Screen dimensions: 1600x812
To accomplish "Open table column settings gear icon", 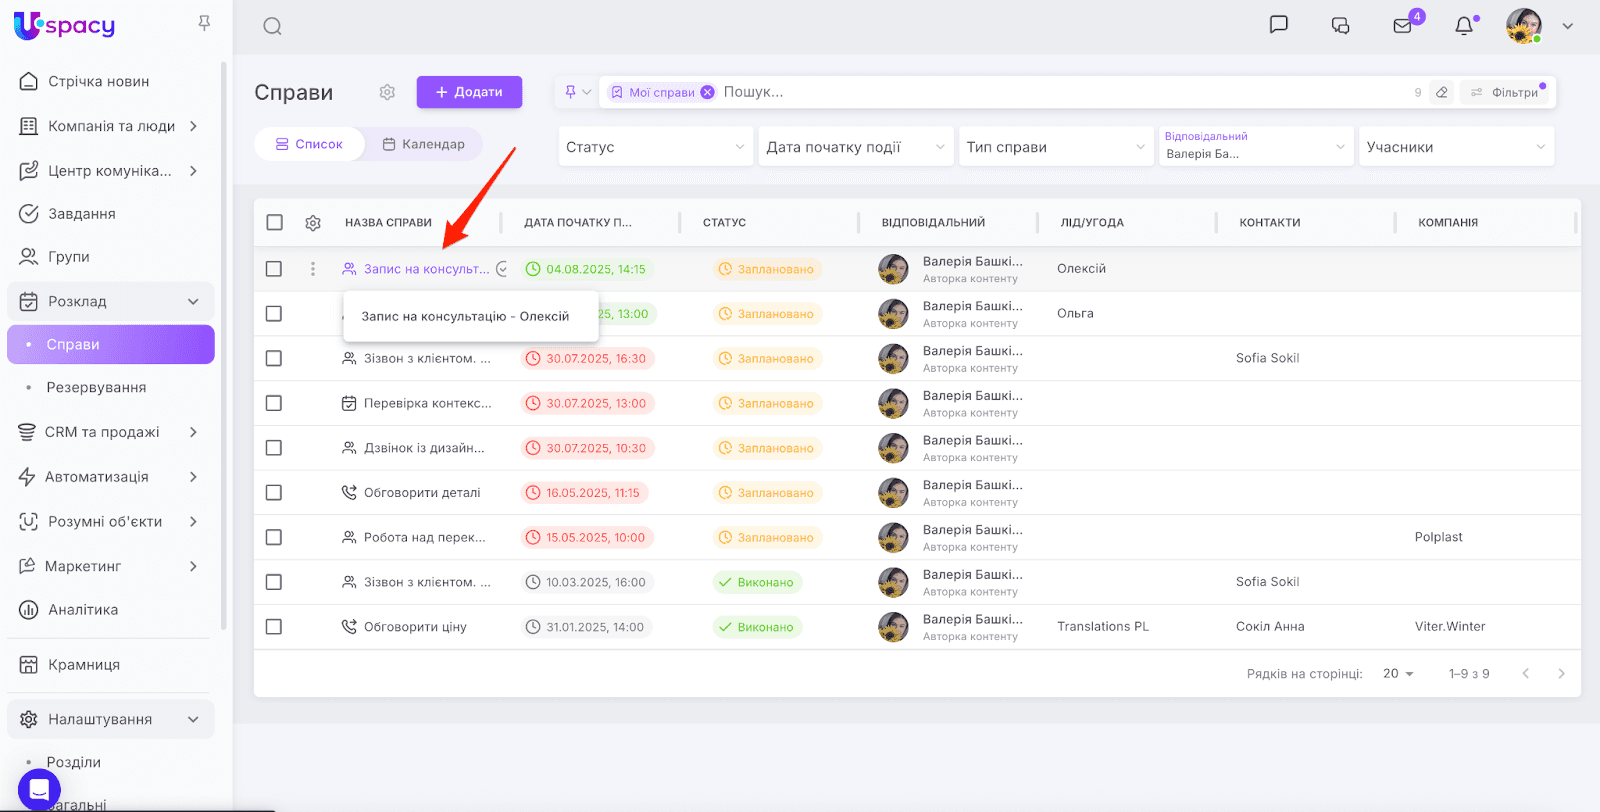I will click(x=313, y=223).
